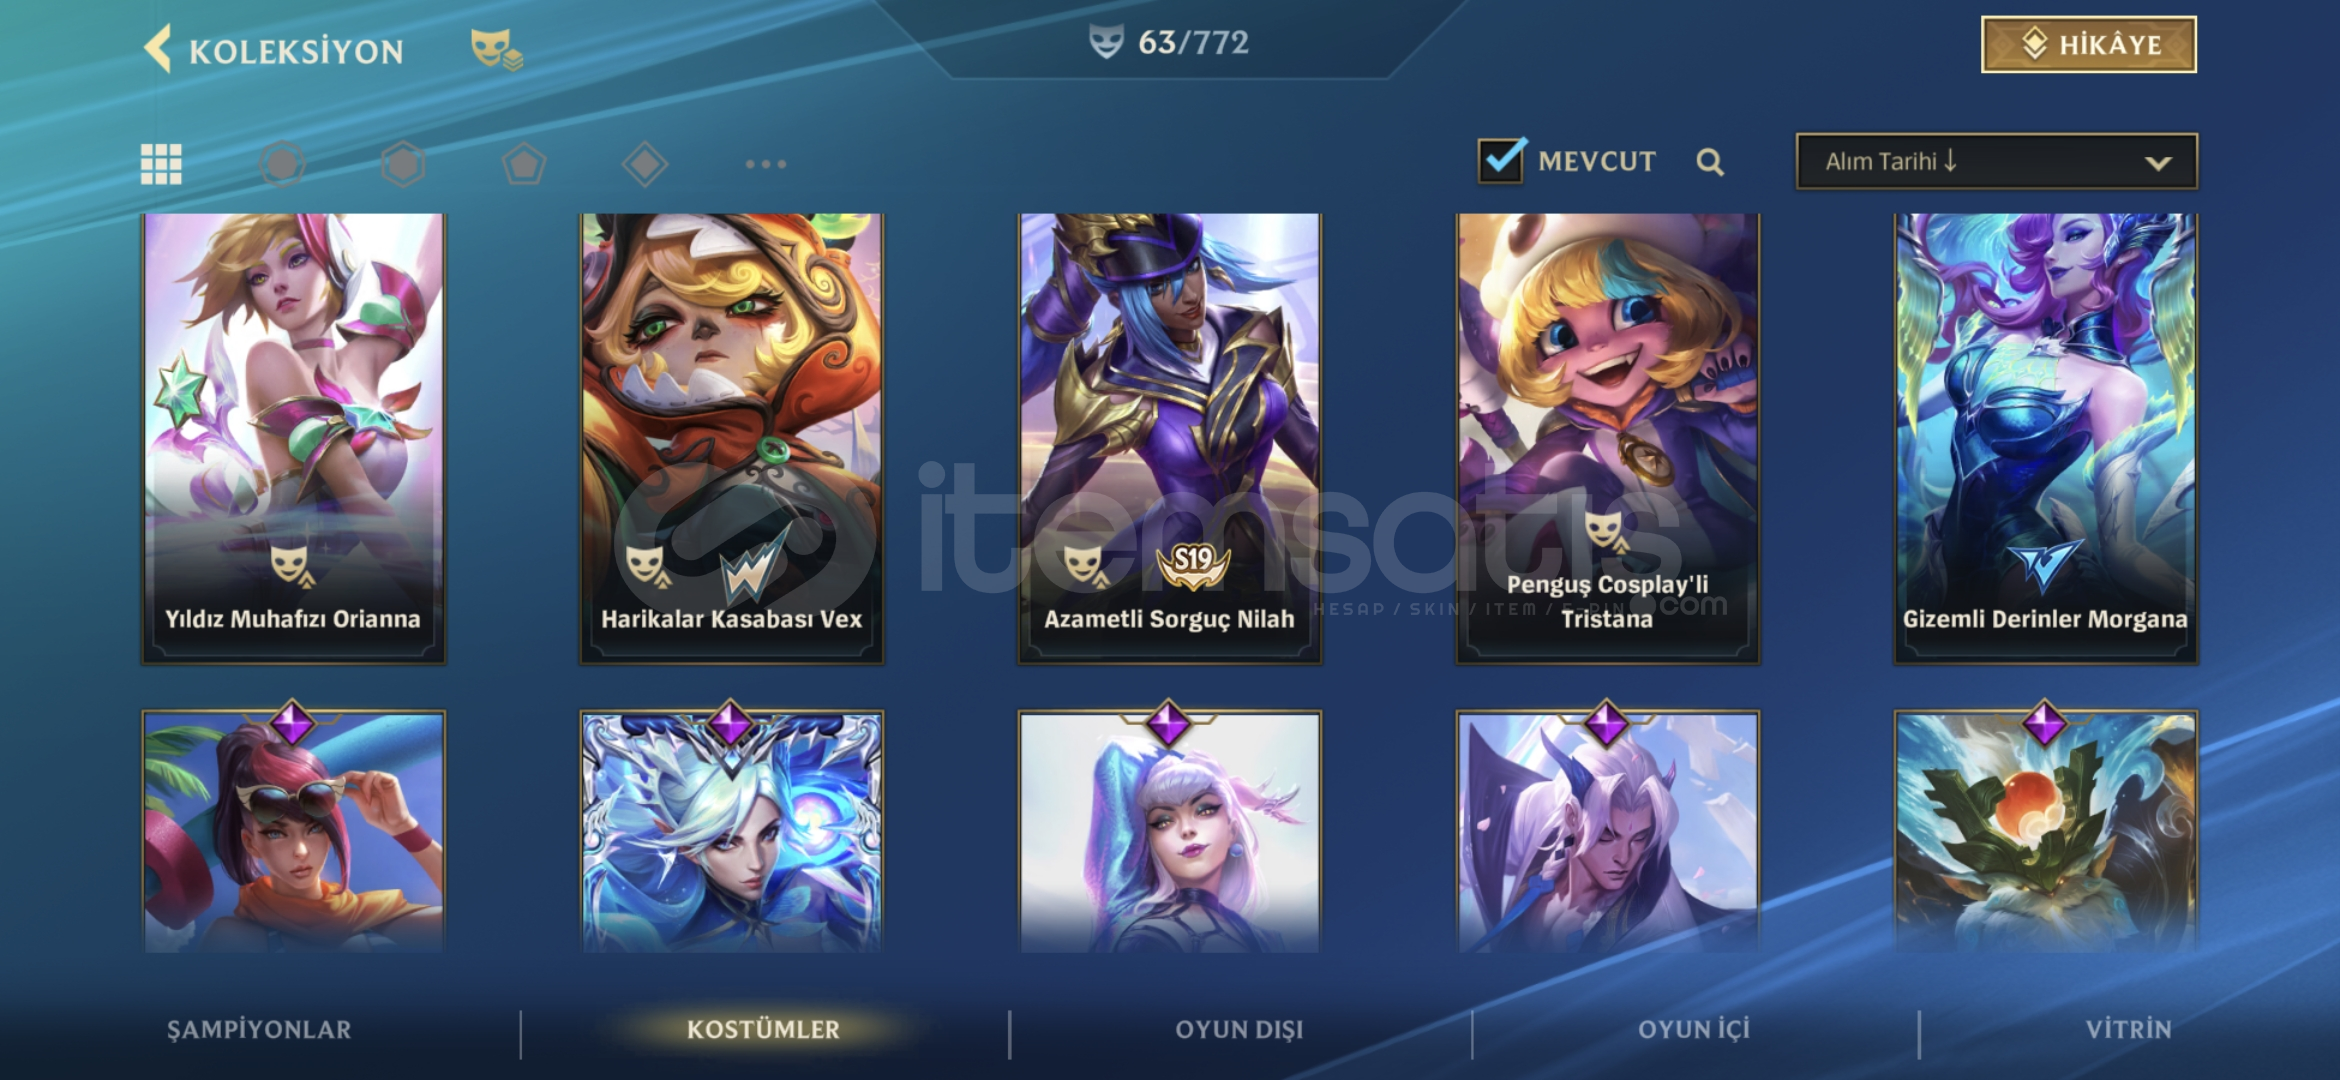Image resolution: width=2340 pixels, height=1080 pixels.
Task: Open the three-dots more filters
Action: (766, 164)
